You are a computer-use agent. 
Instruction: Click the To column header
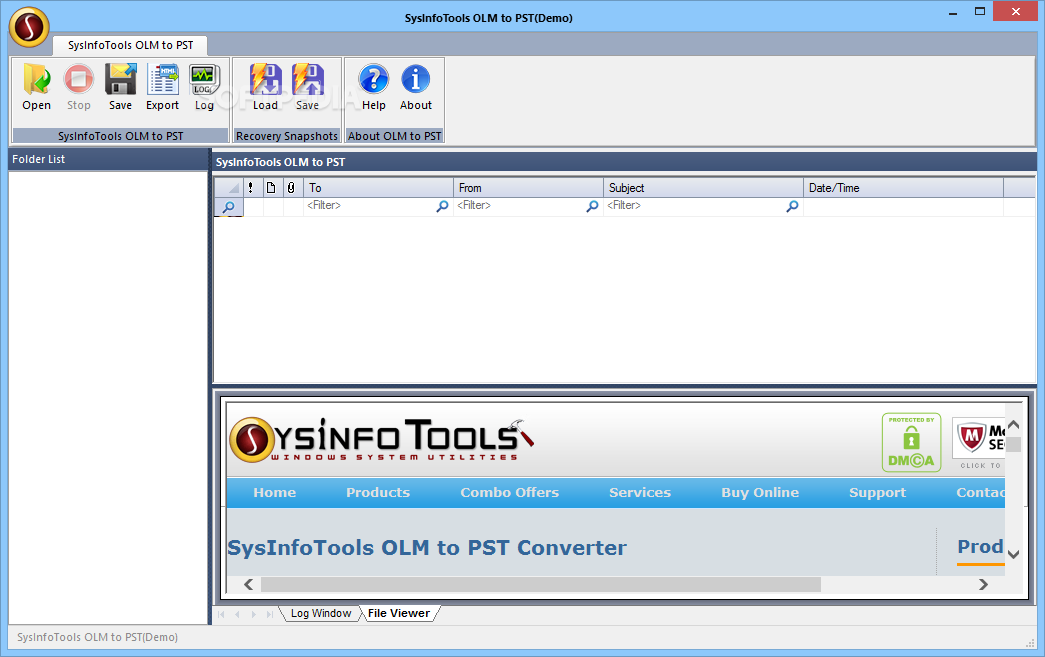pyautogui.click(x=379, y=188)
